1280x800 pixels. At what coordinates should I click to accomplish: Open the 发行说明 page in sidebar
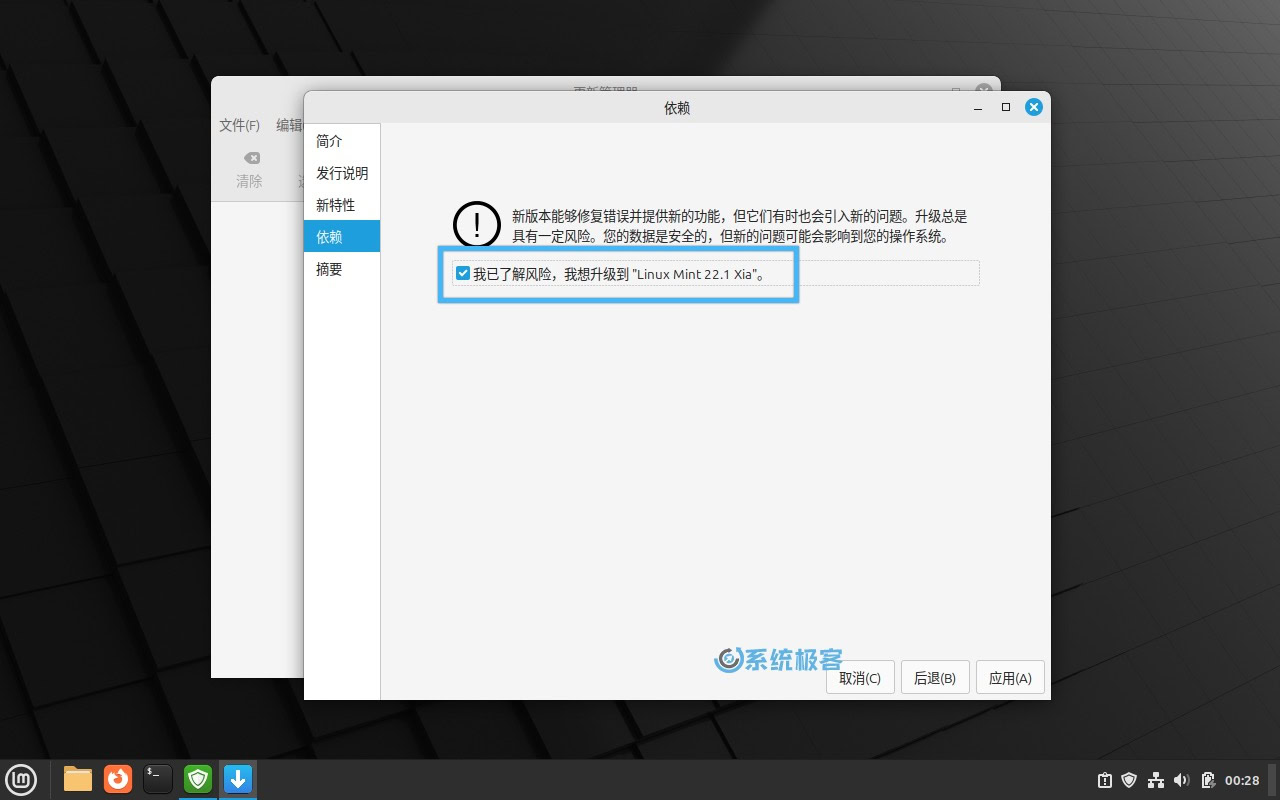(342, 173)
